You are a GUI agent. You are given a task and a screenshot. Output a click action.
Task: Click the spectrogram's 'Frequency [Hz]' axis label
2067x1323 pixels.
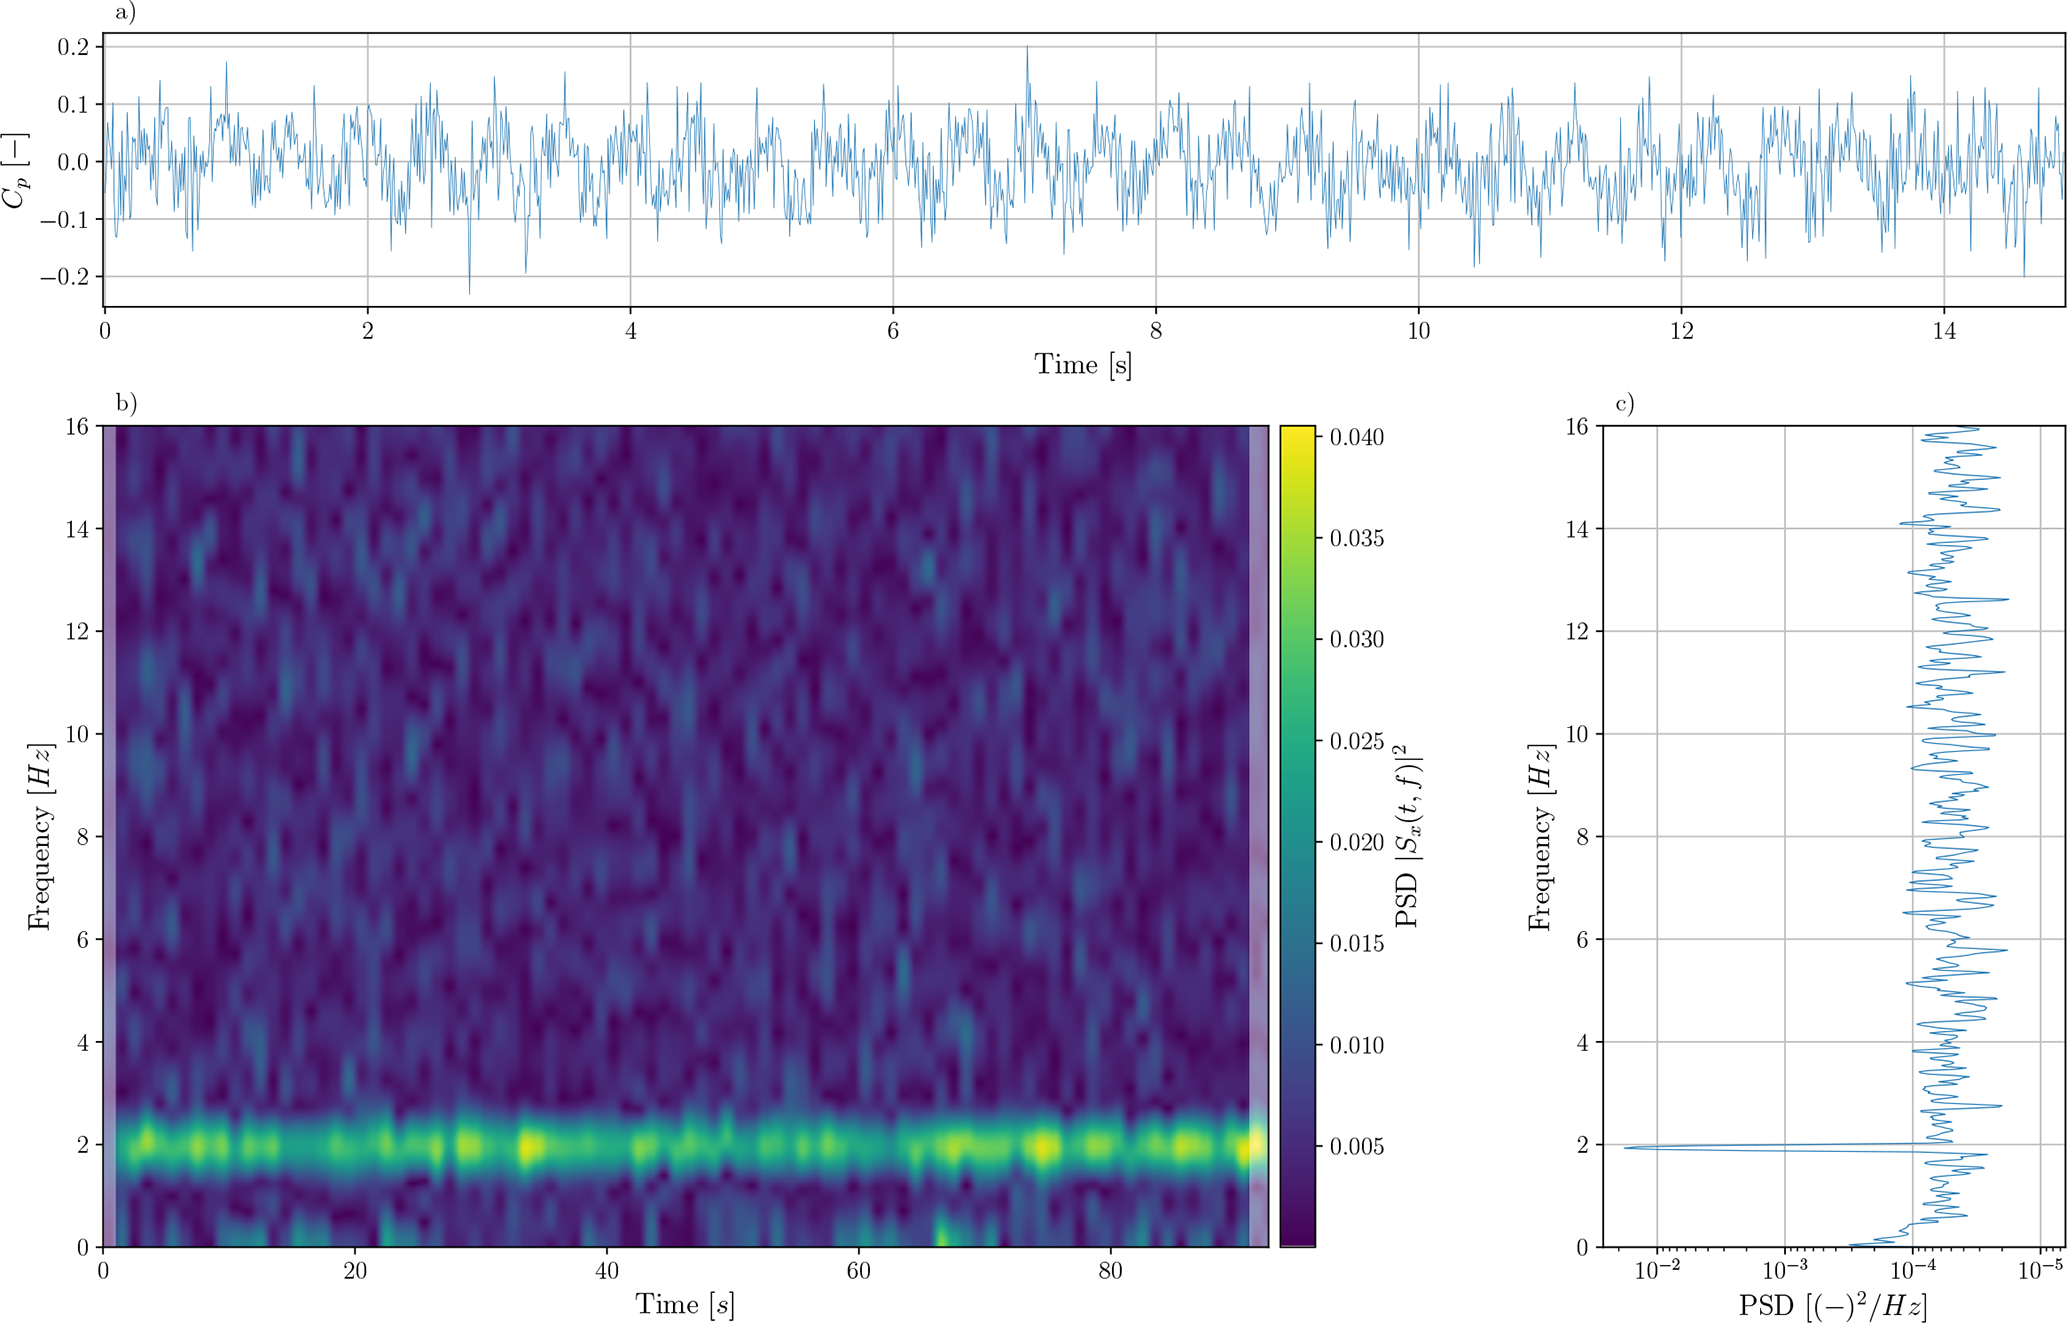[x=40, y=836]
